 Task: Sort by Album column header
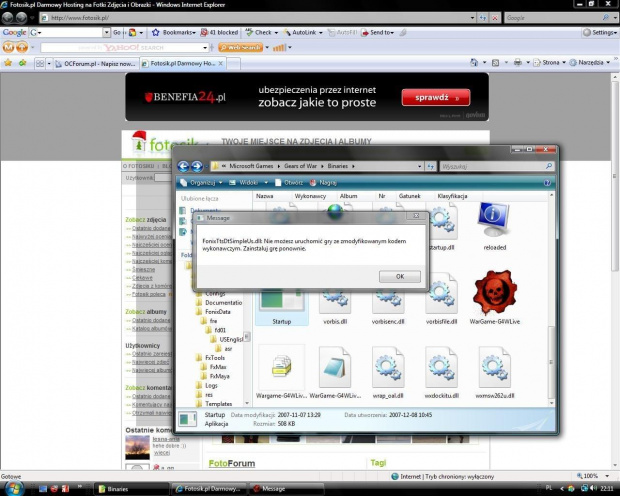[x=348, y=196]
